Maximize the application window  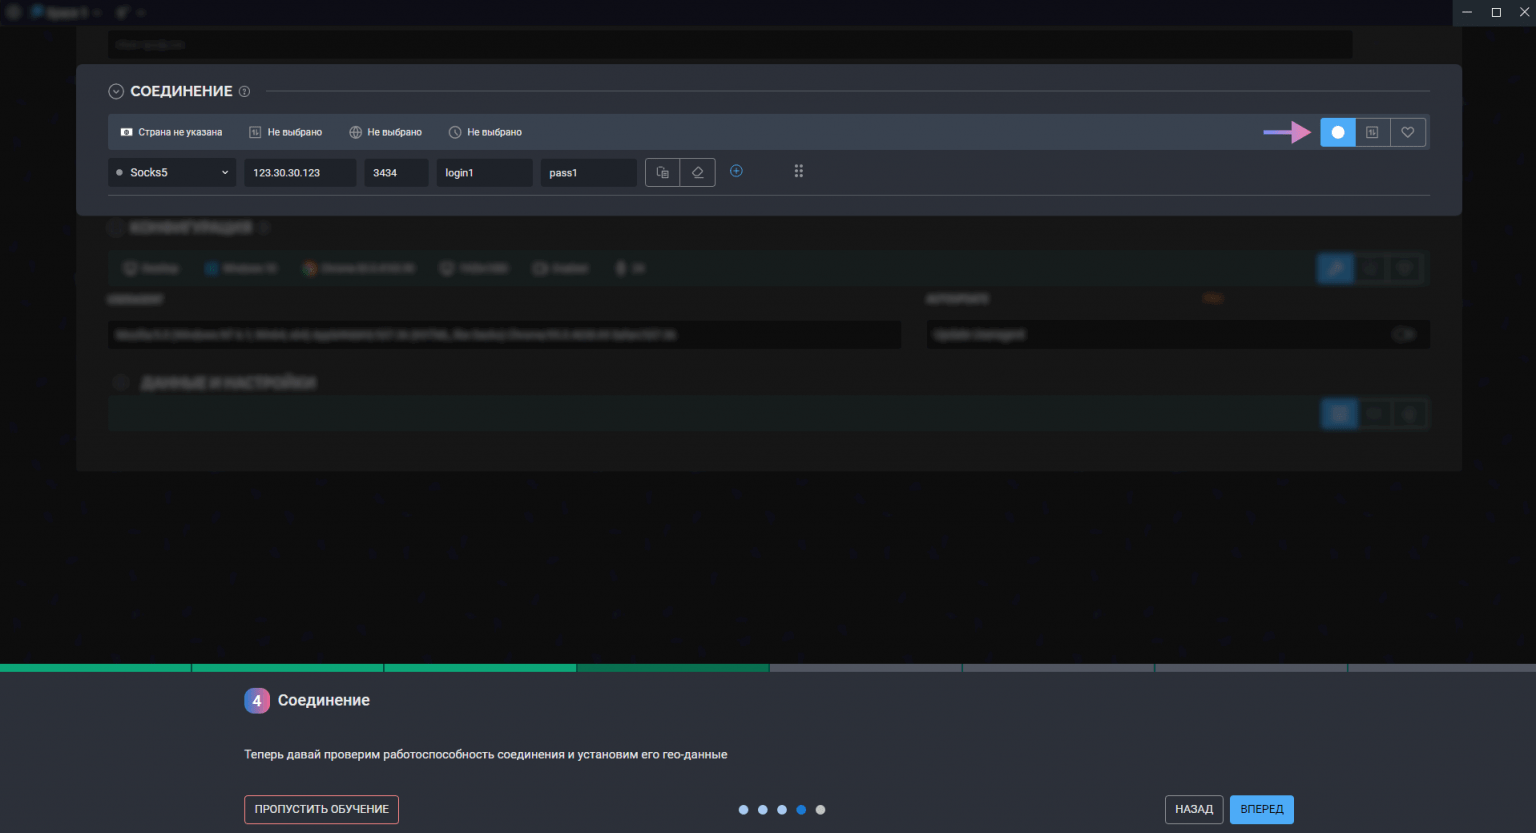(x=1496, y=12)
